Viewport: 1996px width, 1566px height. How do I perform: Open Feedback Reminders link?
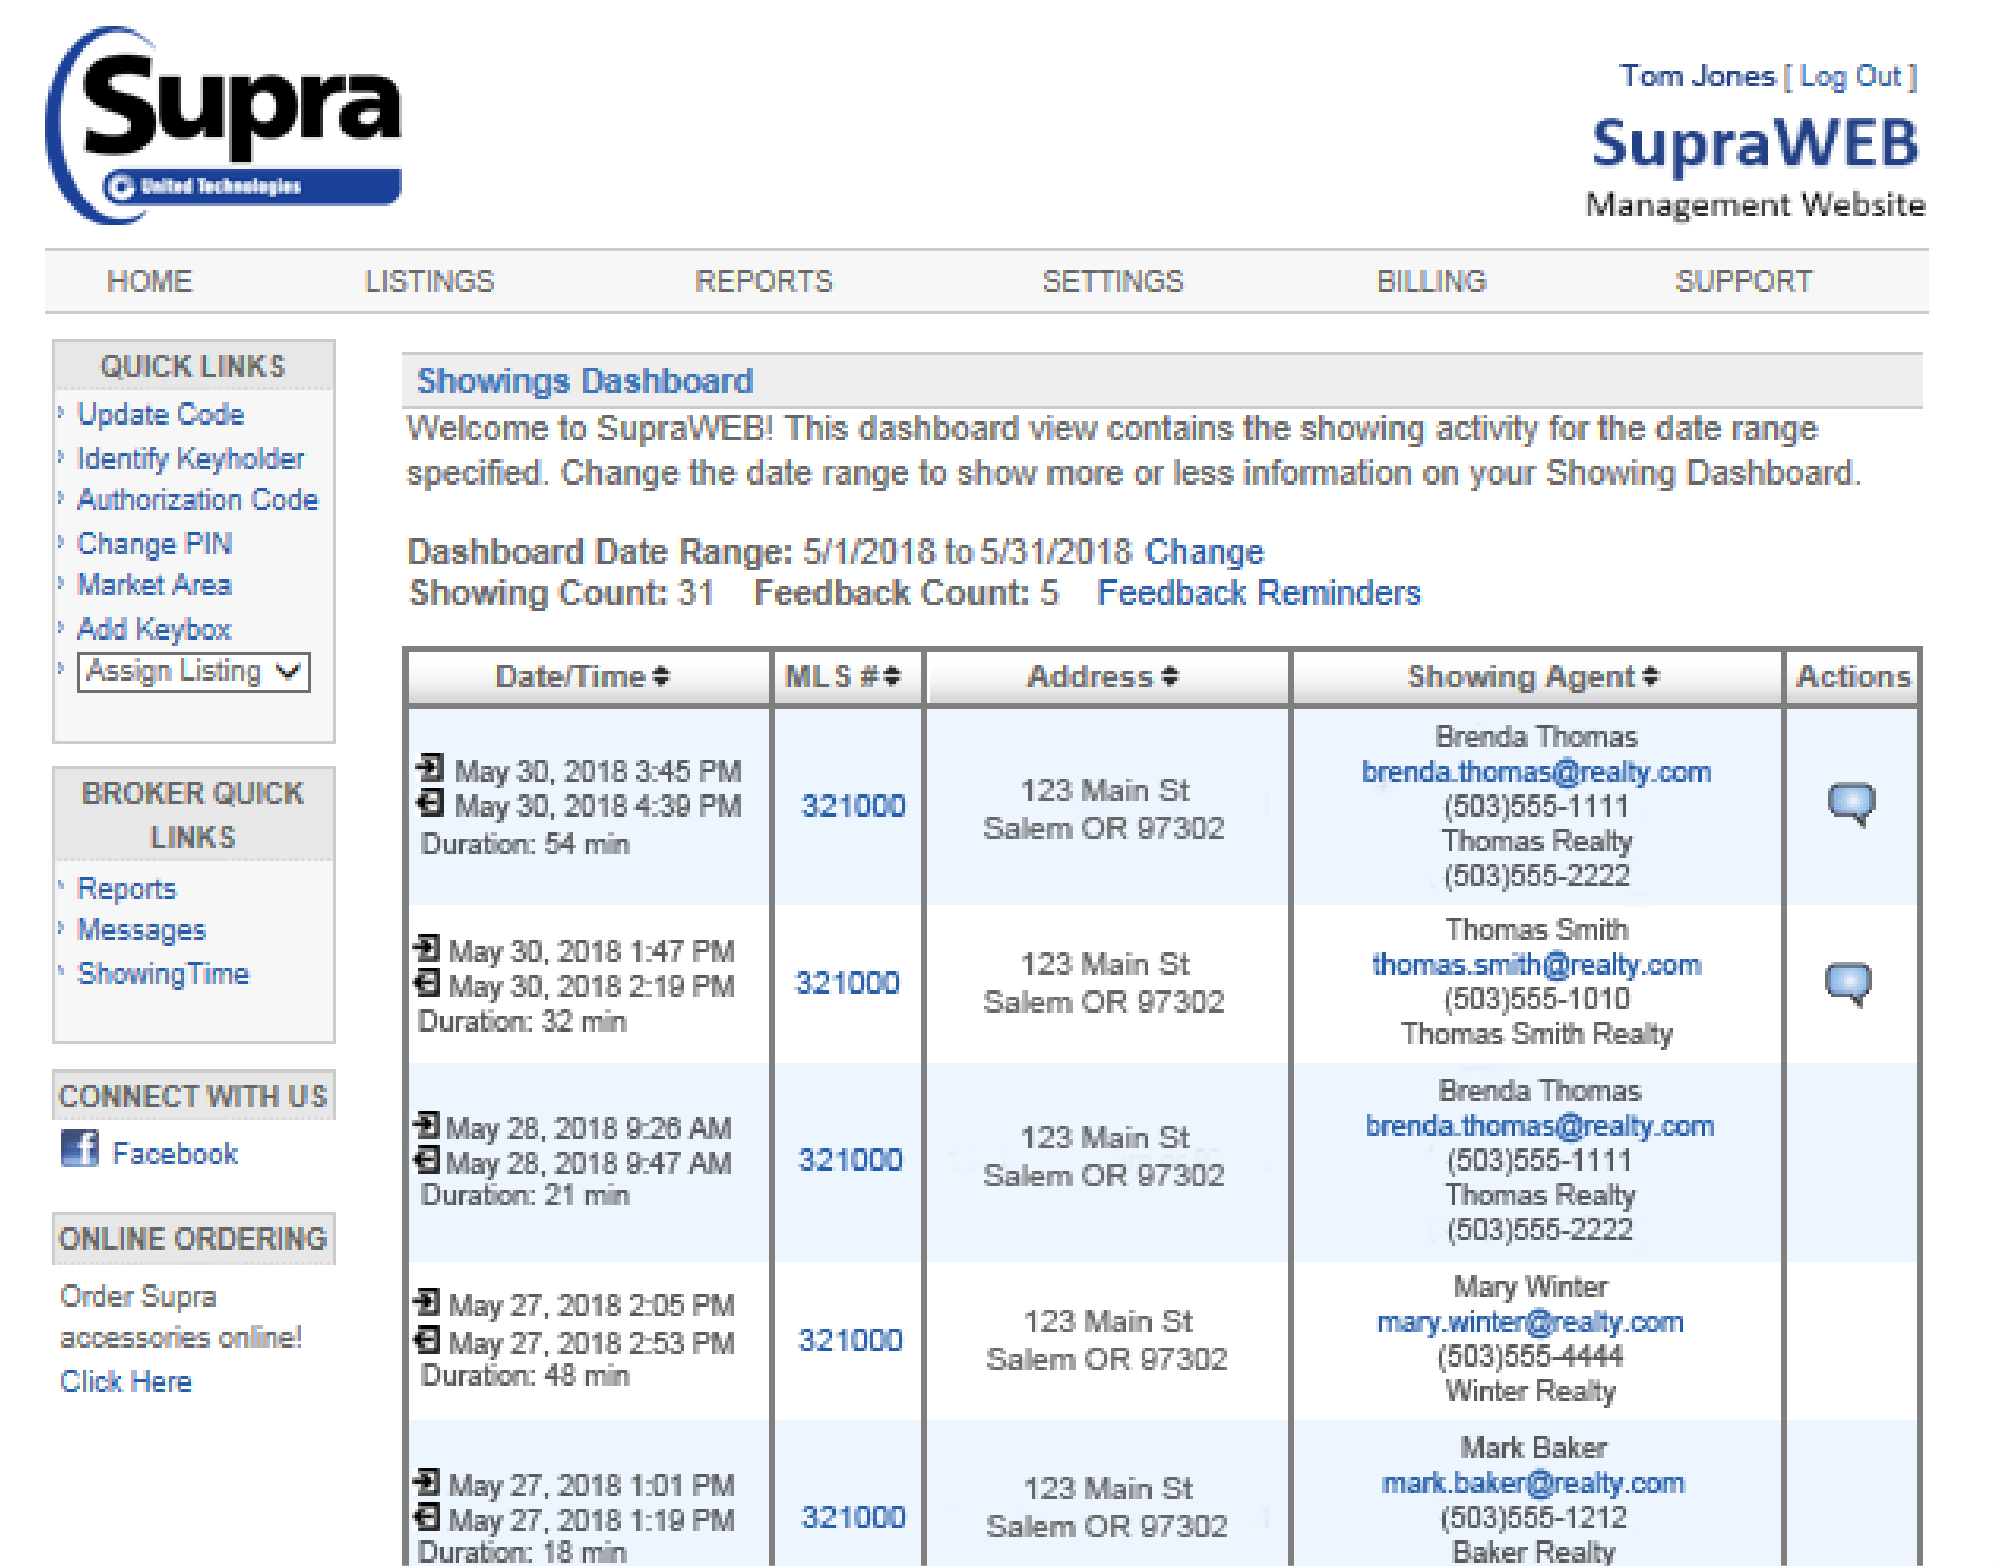tap(1259, 593)
